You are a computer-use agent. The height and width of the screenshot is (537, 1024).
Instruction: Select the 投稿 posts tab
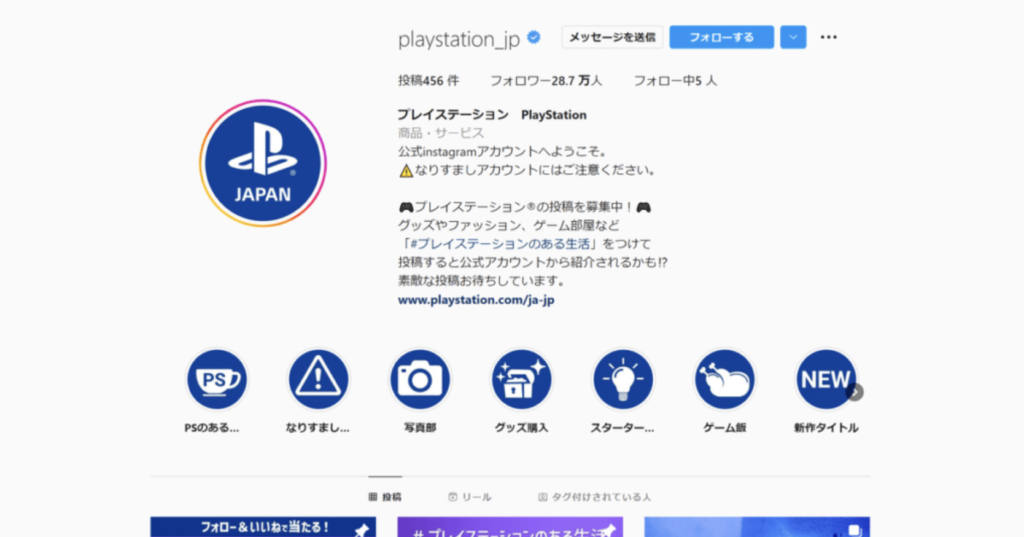click(x=385, y=496)
